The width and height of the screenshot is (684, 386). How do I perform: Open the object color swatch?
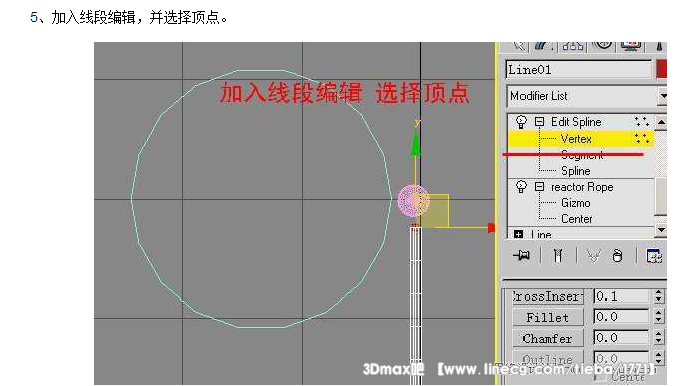[x=661, y=69]
